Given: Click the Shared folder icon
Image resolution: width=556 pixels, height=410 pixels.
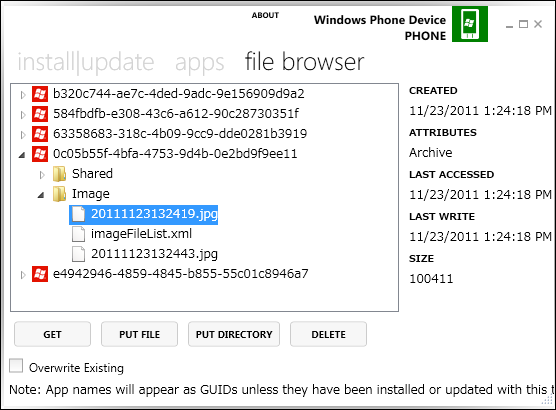Looking at the screenshot, I should click(x=59, y=174).
